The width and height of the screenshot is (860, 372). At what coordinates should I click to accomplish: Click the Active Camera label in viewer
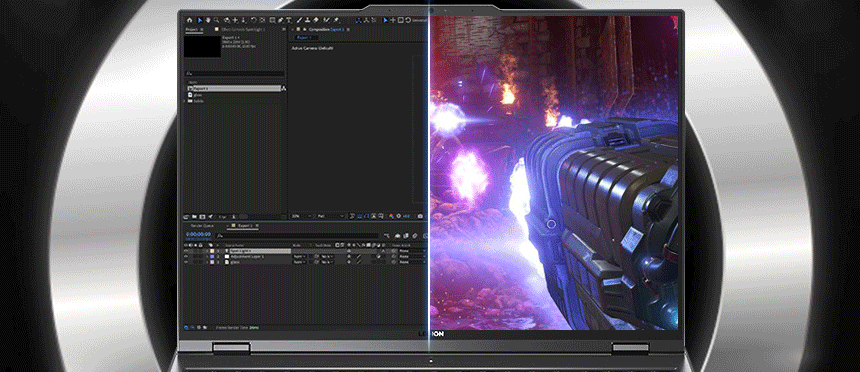click(313, 48)
